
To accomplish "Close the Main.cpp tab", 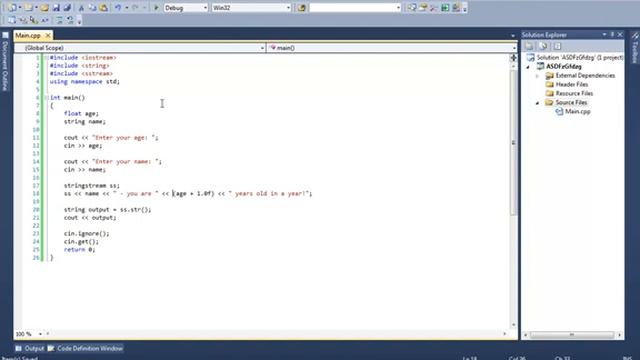I will (48, 36).
